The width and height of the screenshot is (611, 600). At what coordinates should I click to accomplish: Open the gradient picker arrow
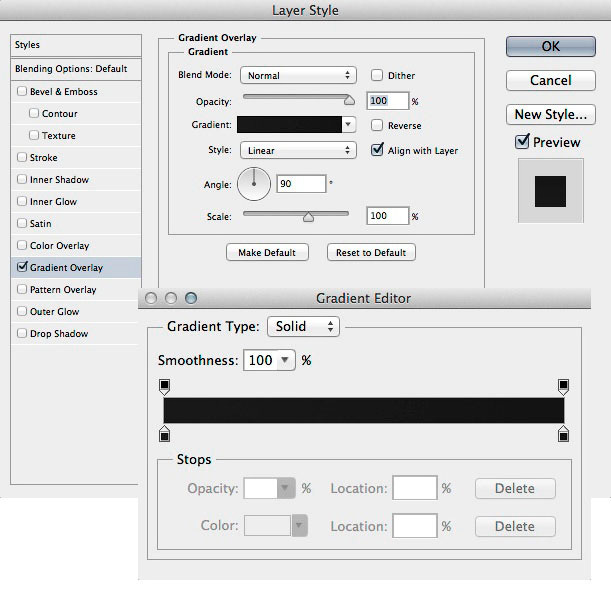348,125
